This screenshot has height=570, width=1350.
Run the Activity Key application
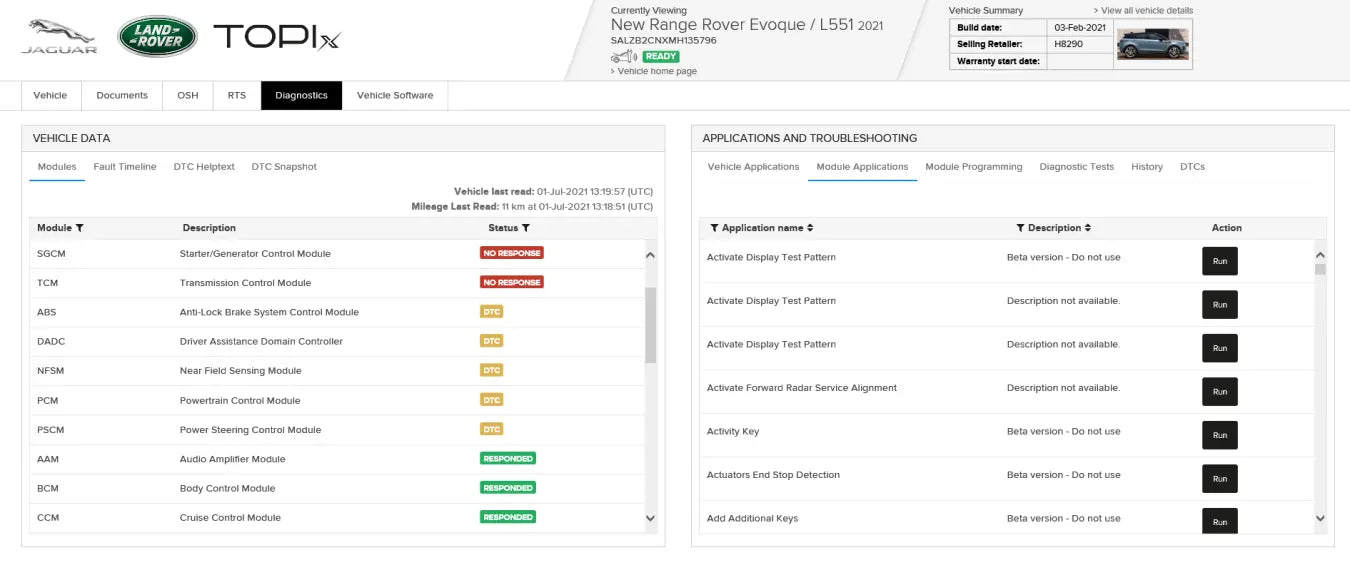click(1219, 435)
